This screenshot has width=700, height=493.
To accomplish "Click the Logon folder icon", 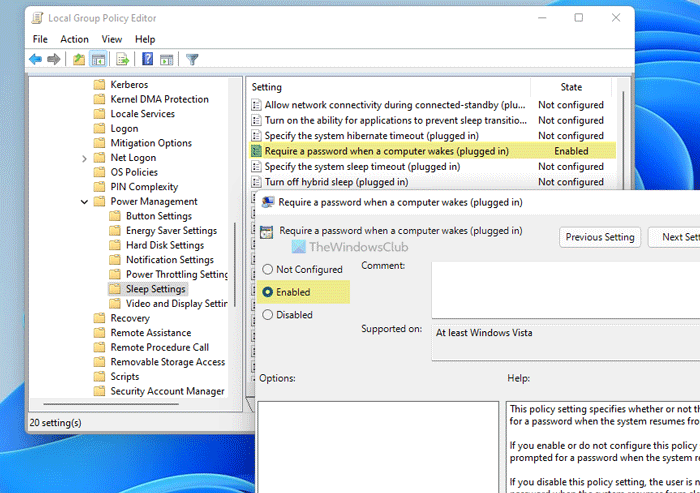I will click(x=99, y=129).
